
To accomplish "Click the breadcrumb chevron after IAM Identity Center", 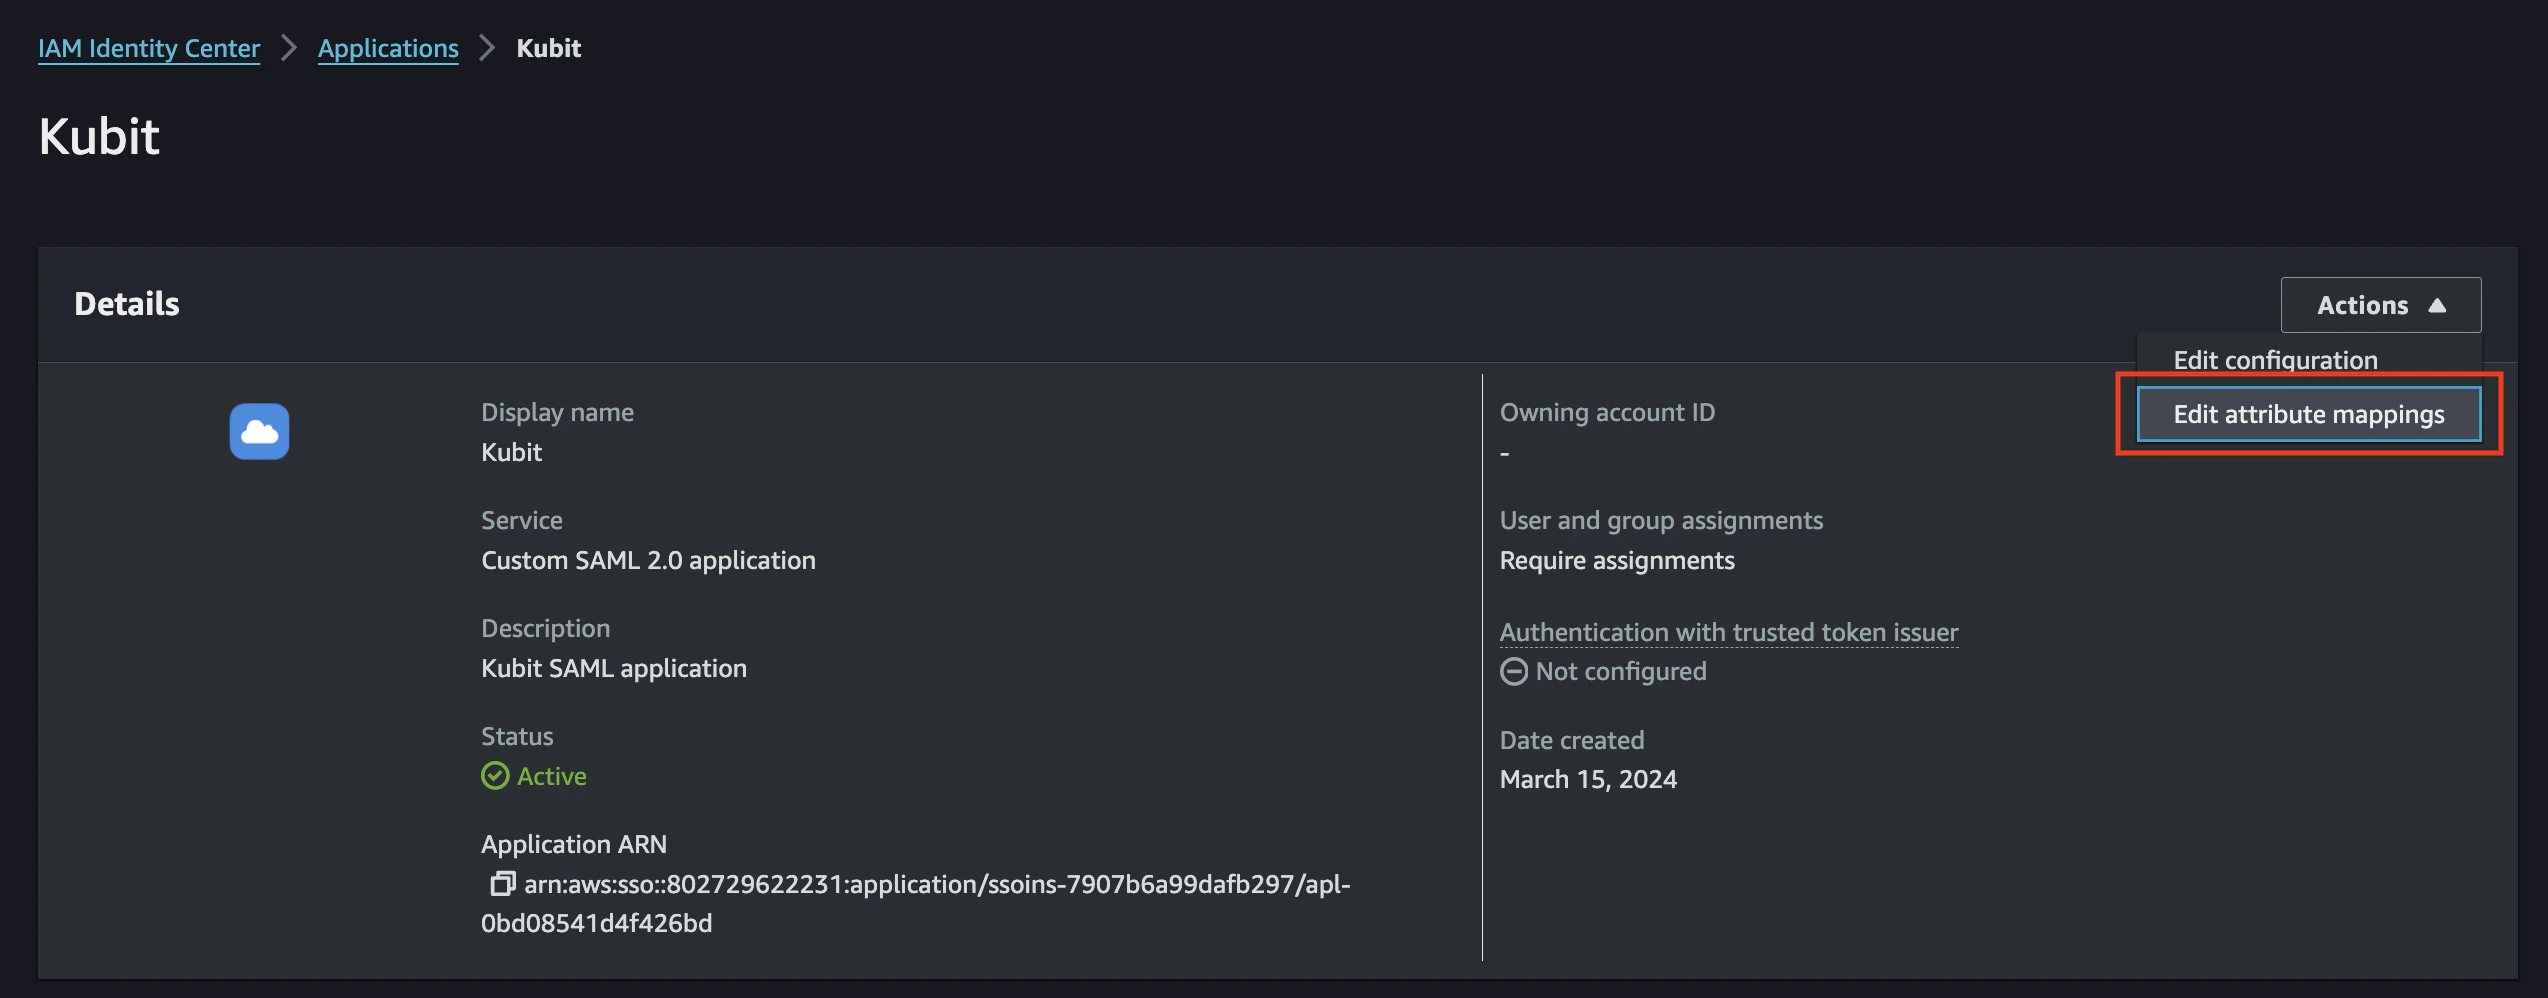I will [289, 48].
